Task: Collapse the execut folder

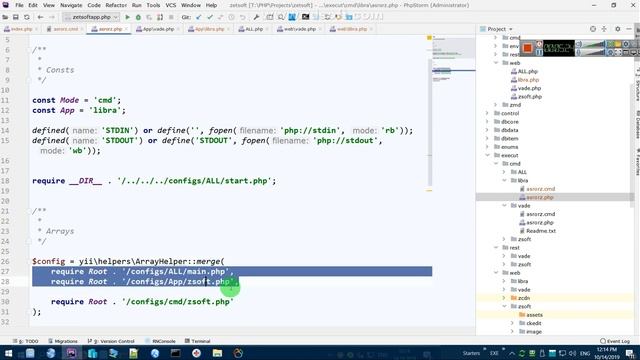Action: click(487, 155)
